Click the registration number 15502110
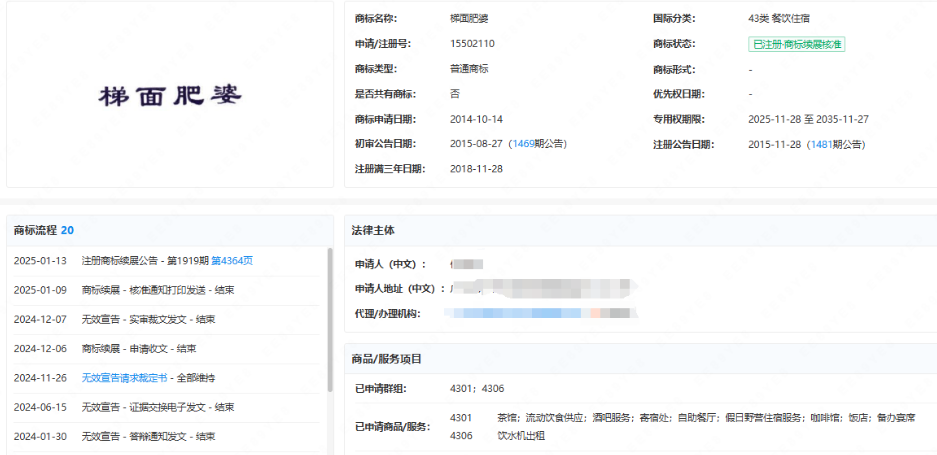 [x=472, y=44]
